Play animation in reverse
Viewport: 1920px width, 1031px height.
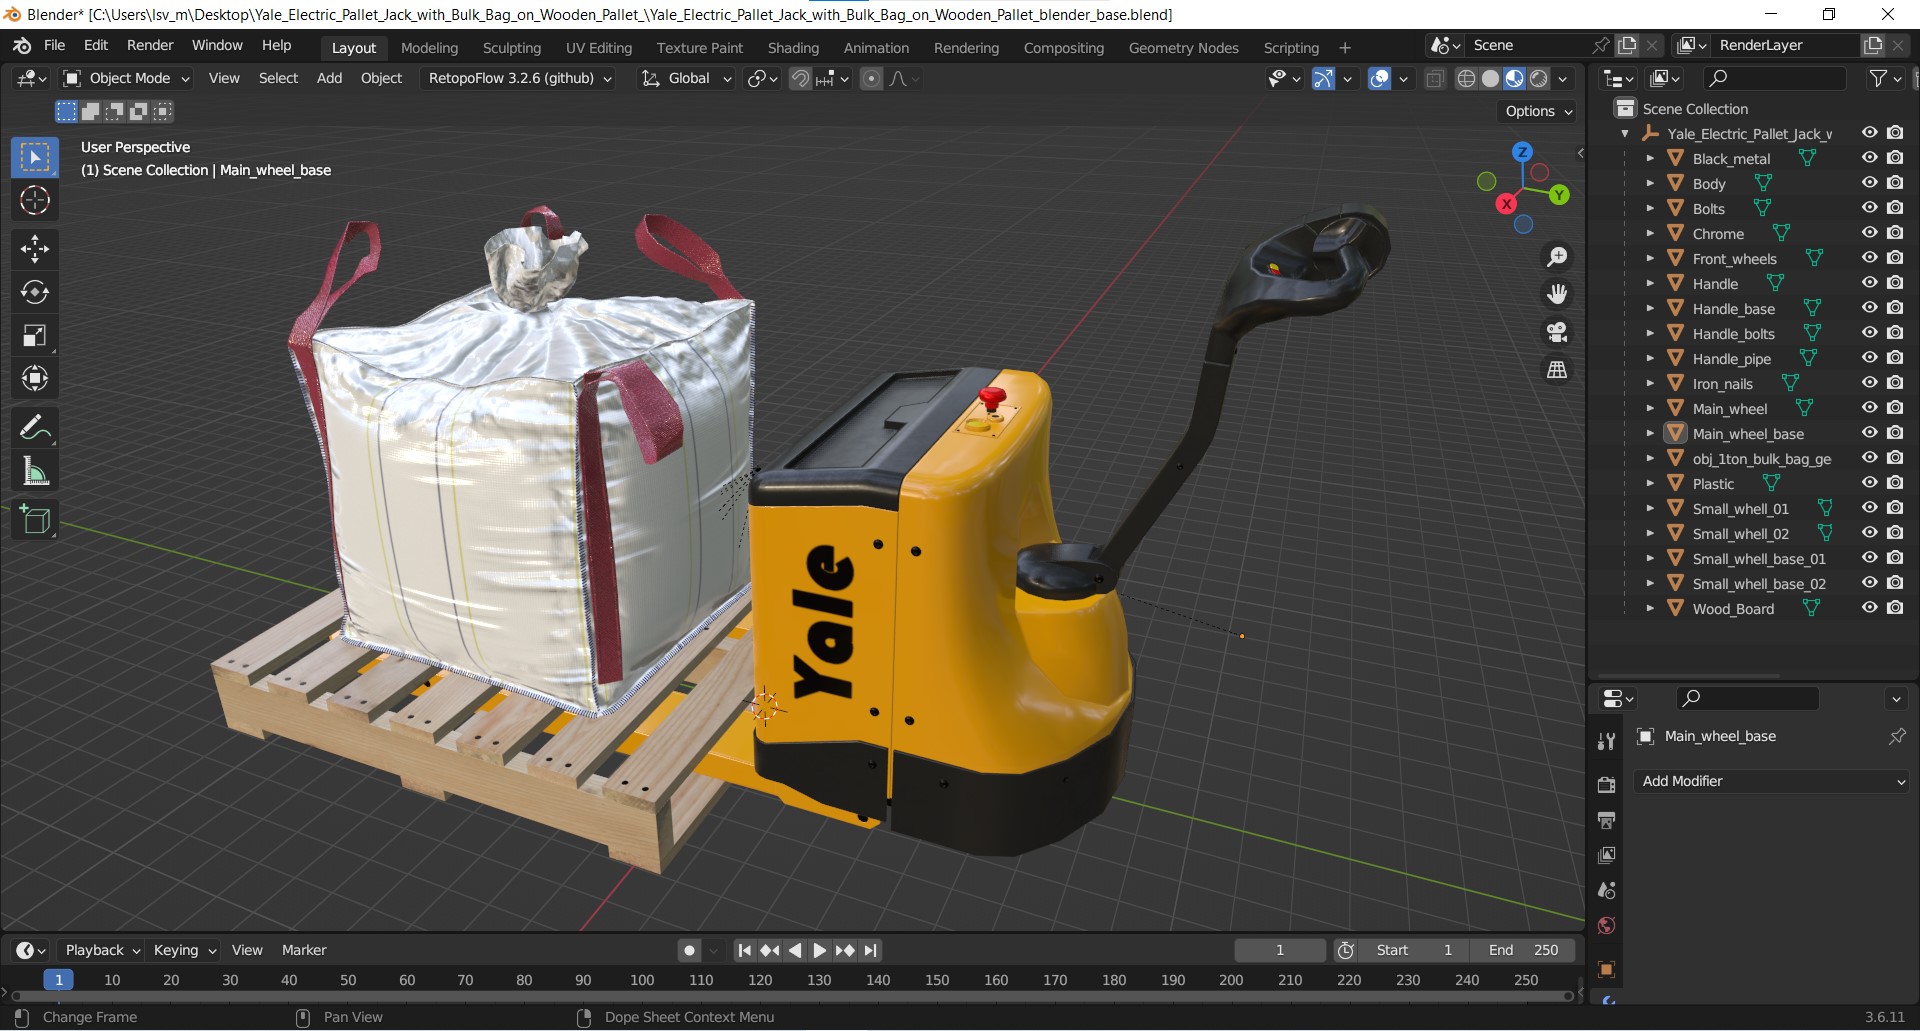(795, 950)
